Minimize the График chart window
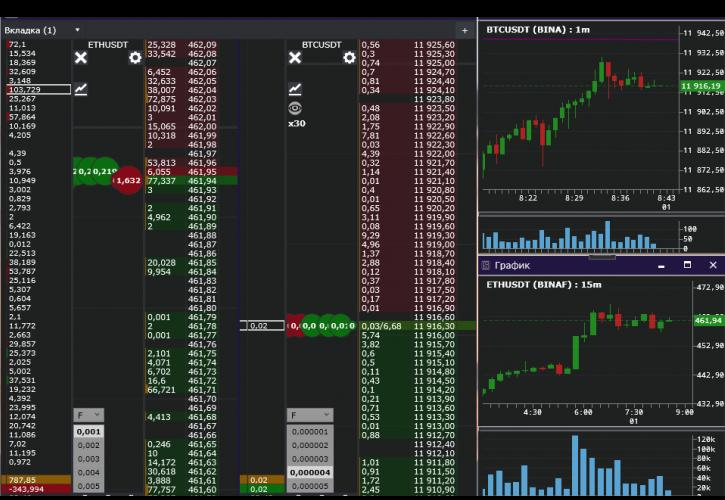Viewport: 725px width, 500px height. pos(661,265)
